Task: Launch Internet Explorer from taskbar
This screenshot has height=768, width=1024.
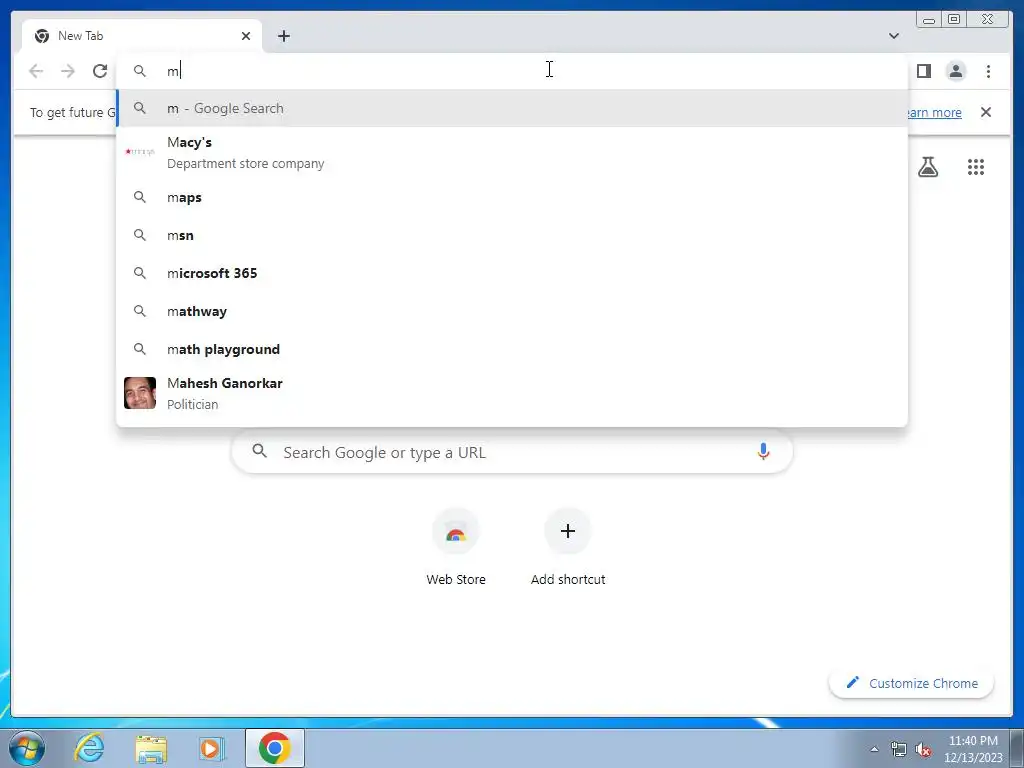Action: (x=89, y=748)
